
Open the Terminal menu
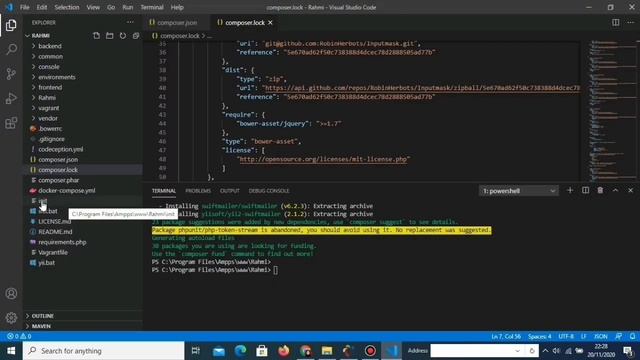point(151,7)
